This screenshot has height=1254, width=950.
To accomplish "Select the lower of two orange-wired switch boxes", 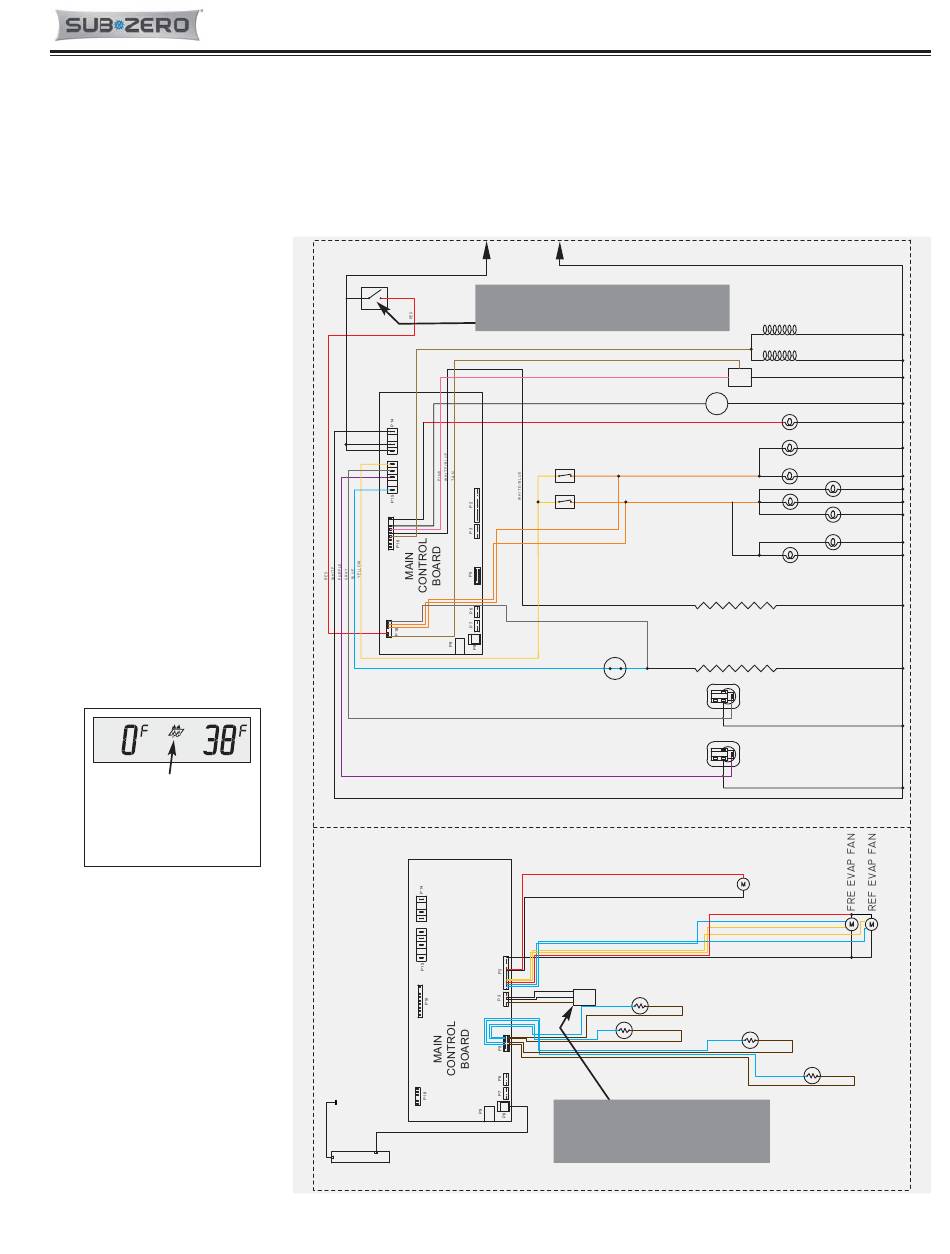I will [x=564, y=502].
